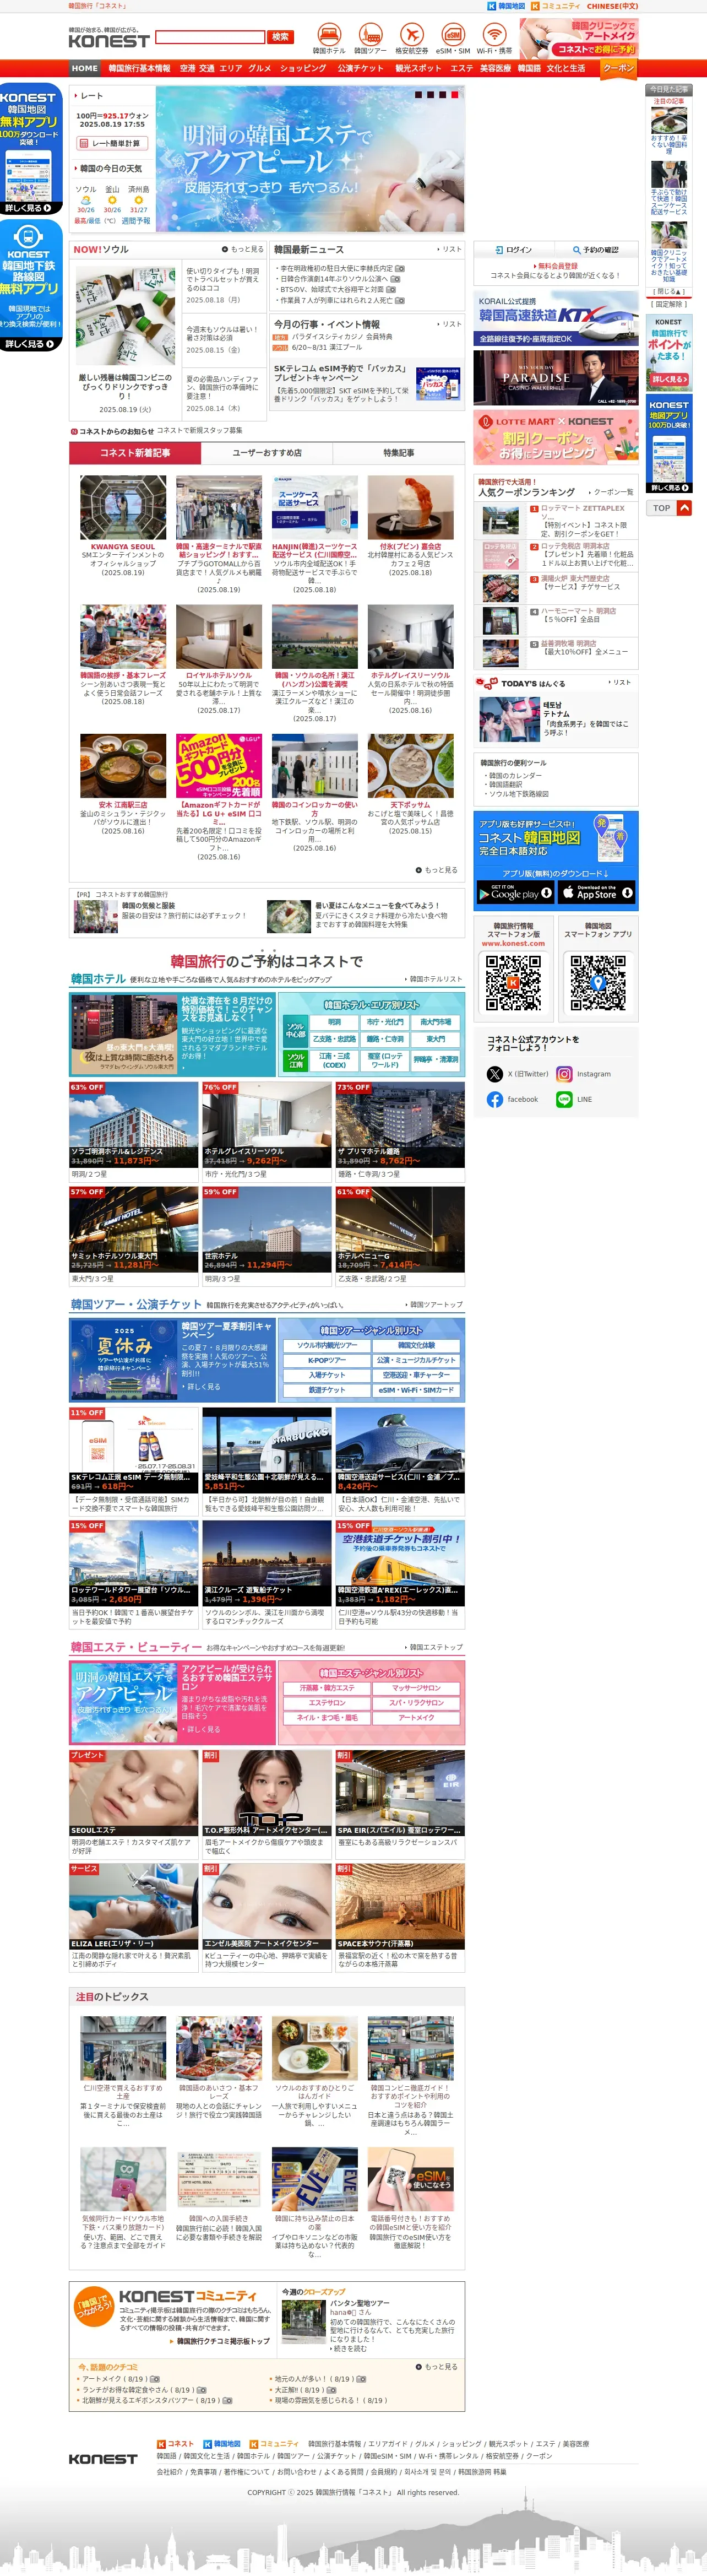Screen dimensions: 707x2576
Task: Click the TOP up-arrow icon
Action: [685, 508]
